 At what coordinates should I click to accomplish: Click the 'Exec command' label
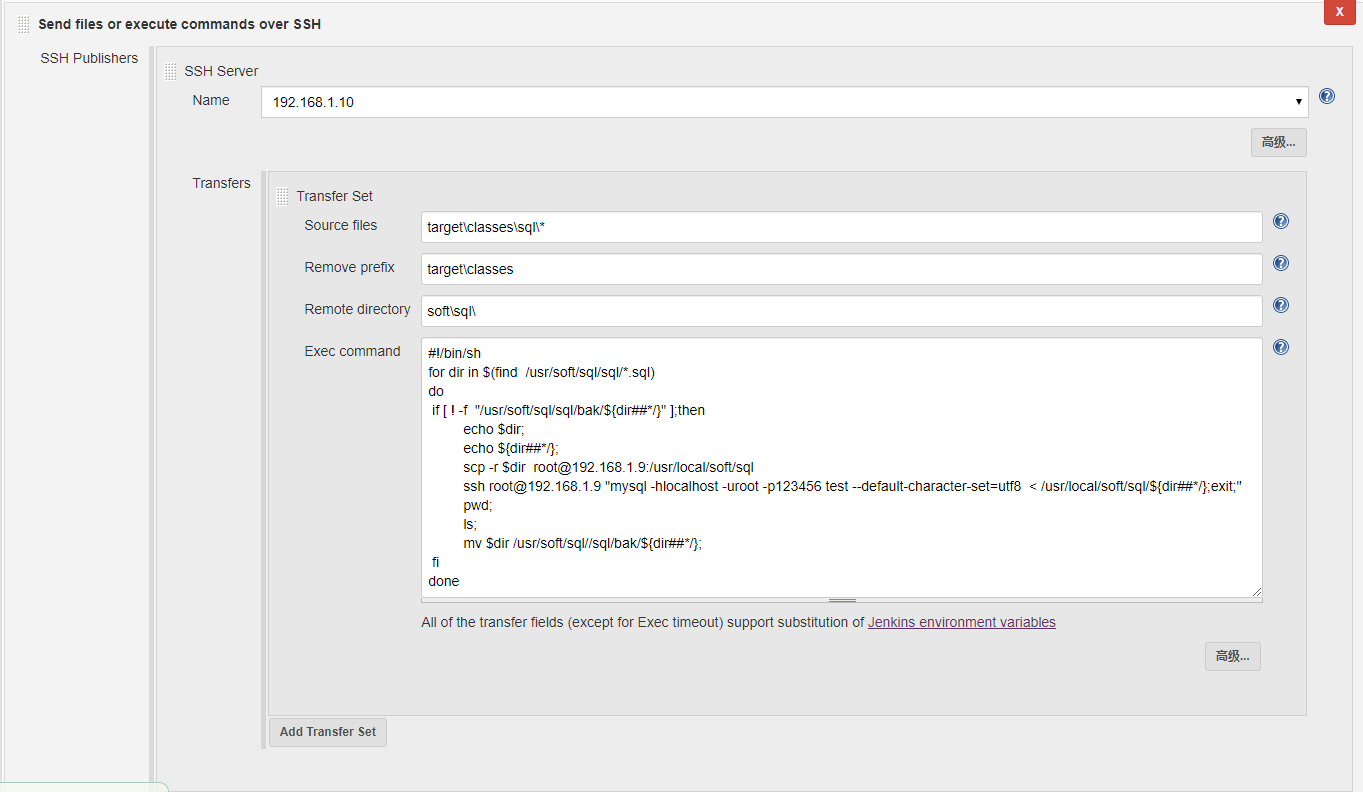pyautogui.click(x=352, y=351)
